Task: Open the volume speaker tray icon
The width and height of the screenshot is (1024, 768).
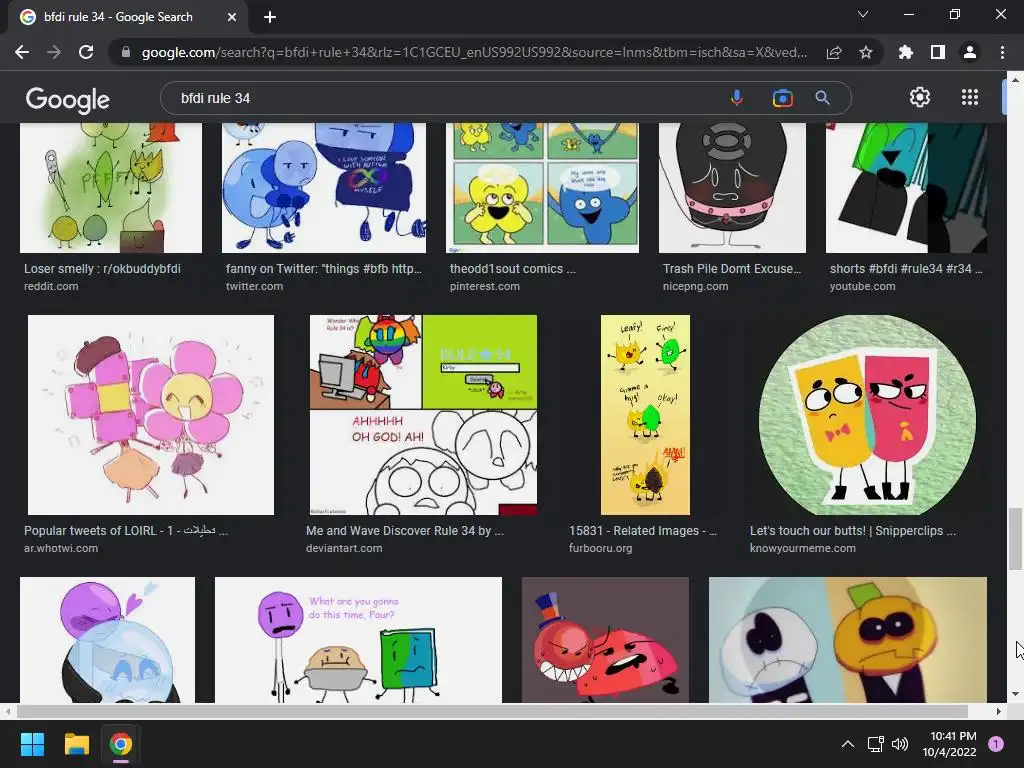Action: tap(900, 744)
